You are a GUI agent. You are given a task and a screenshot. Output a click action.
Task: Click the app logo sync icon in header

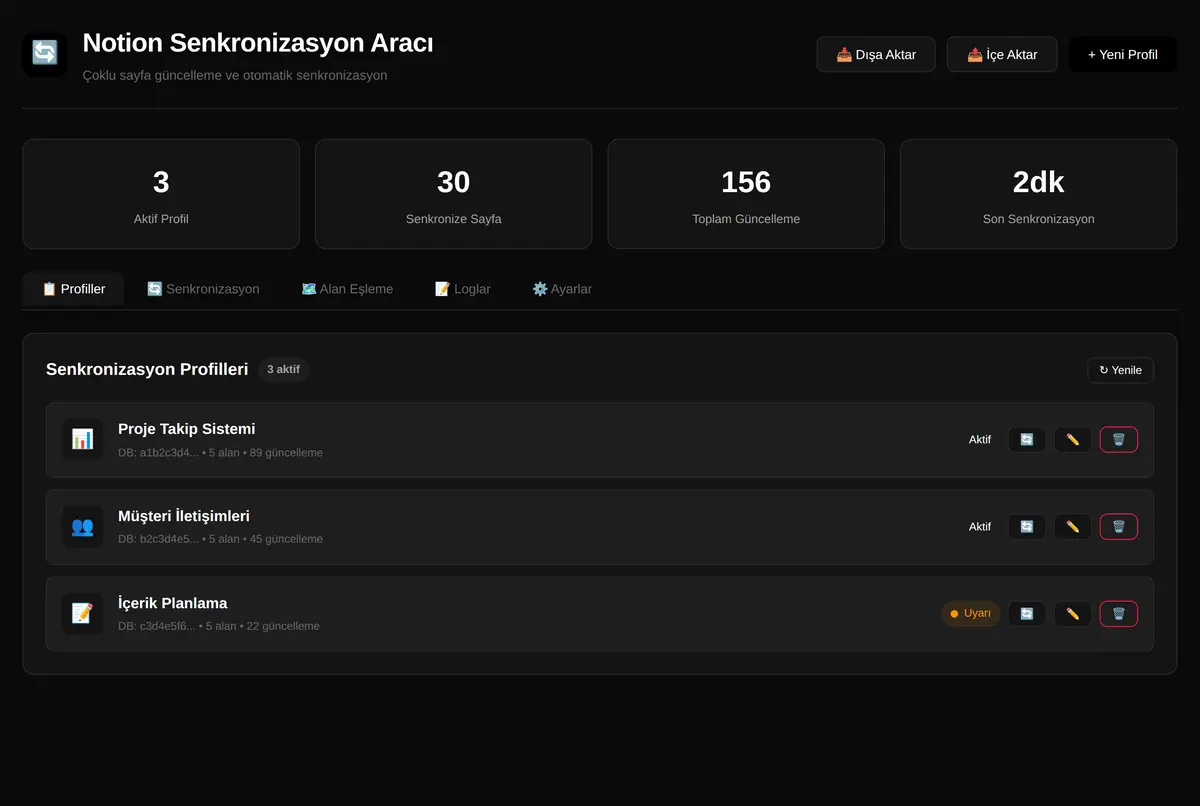click(45, 54)
